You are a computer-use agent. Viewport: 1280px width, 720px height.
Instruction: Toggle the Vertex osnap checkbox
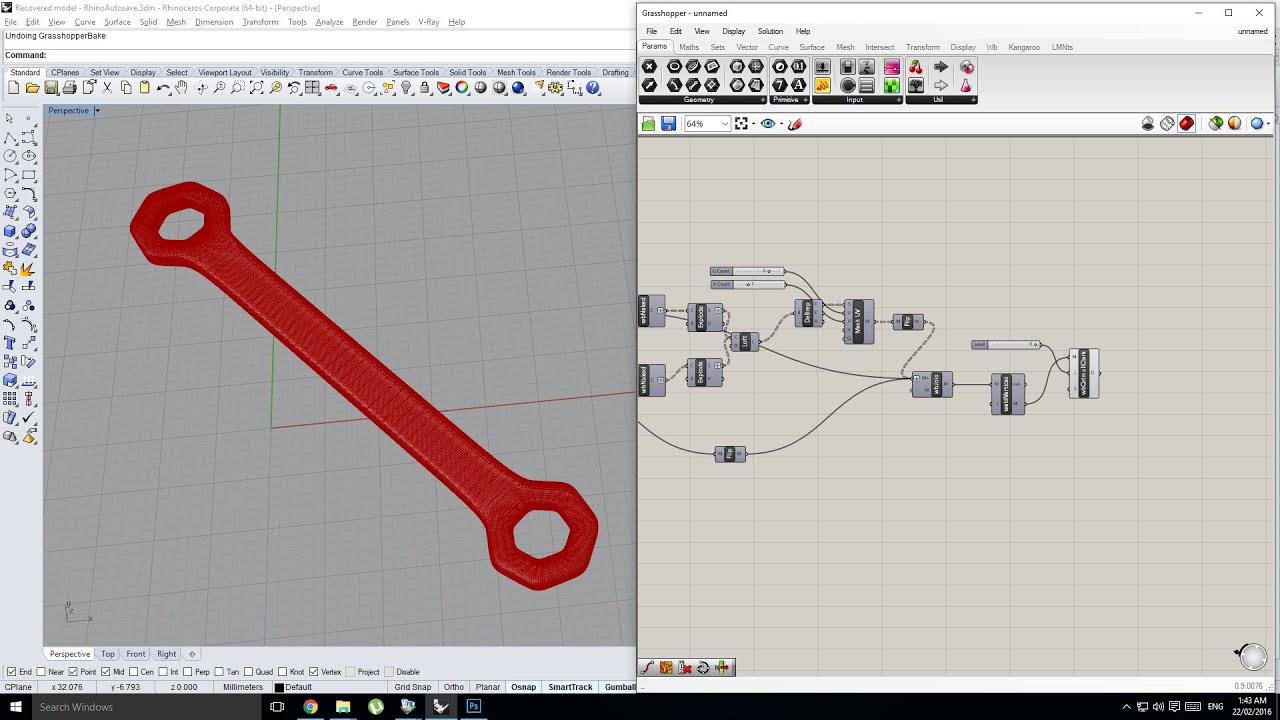point(314,672)
